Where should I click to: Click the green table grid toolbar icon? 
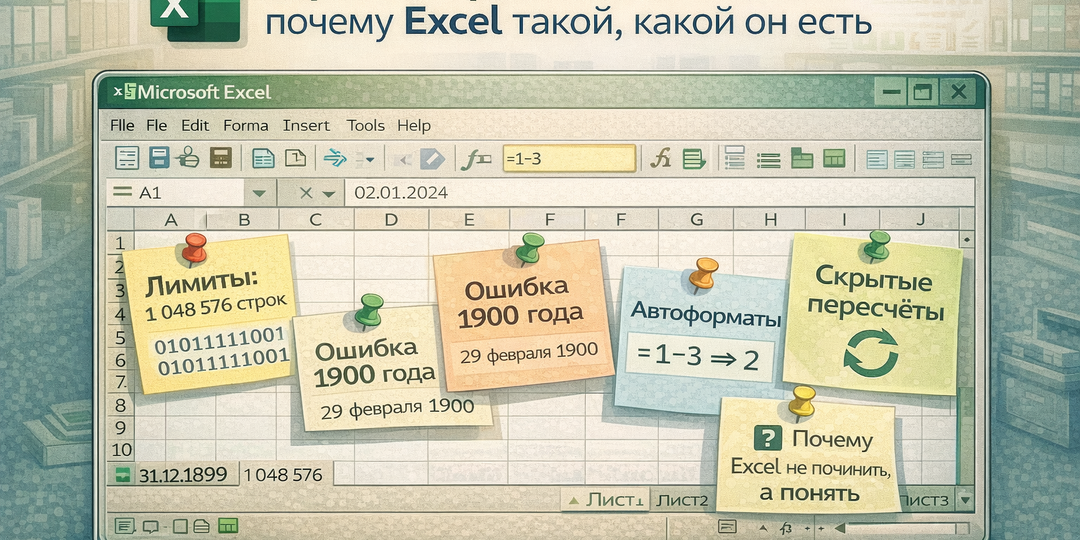click(x=834, y=159)
